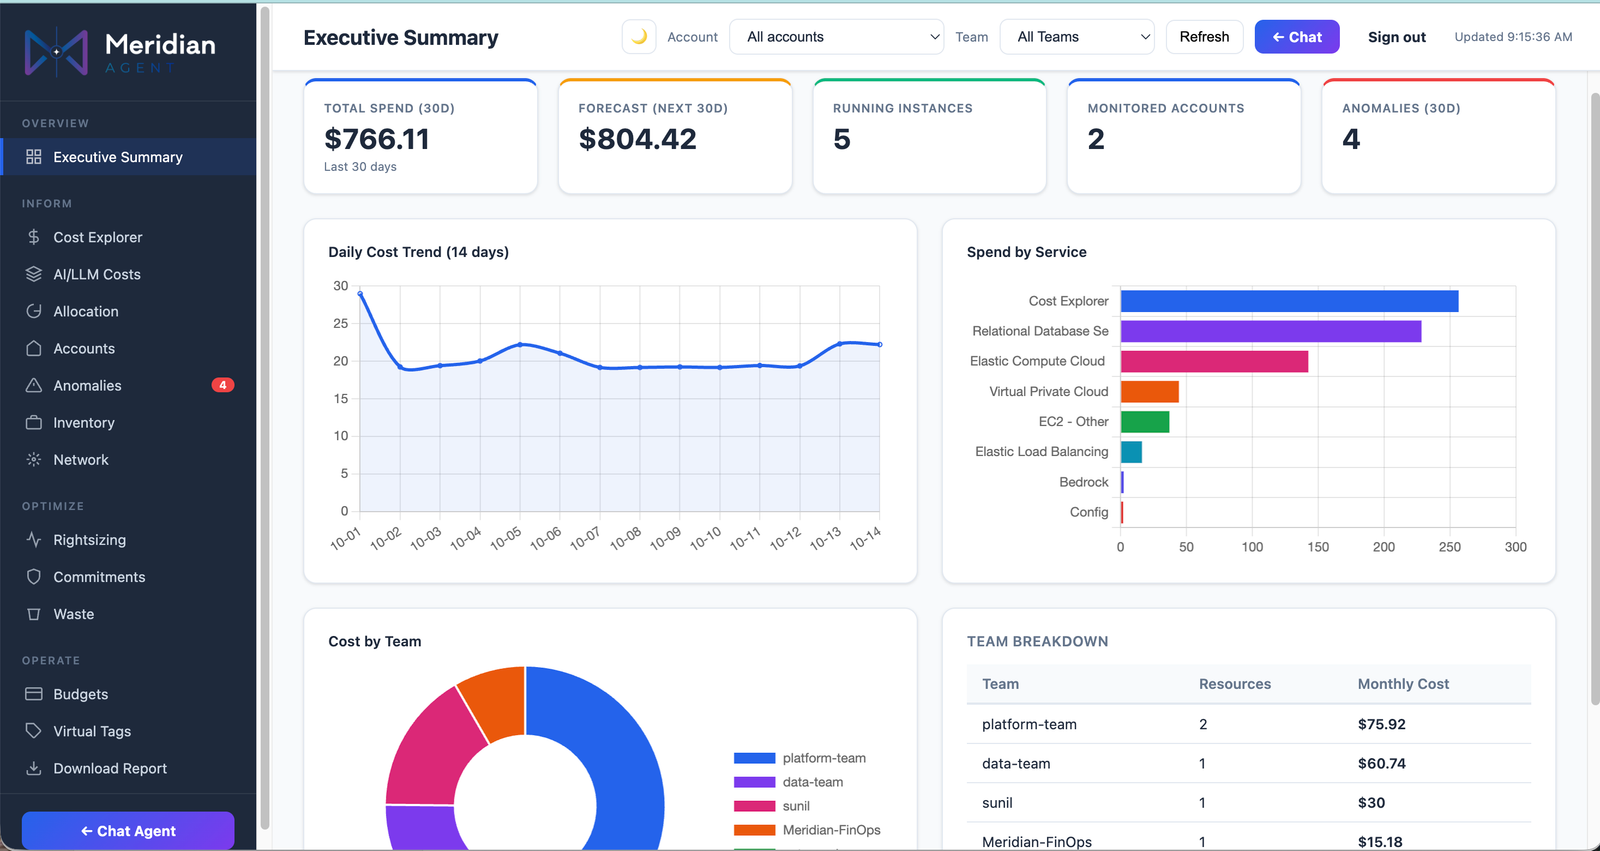The height and width of the screenshot is (851, 1600).
Task: Open the All accounts dropdown
Action: tap(837, 37)
